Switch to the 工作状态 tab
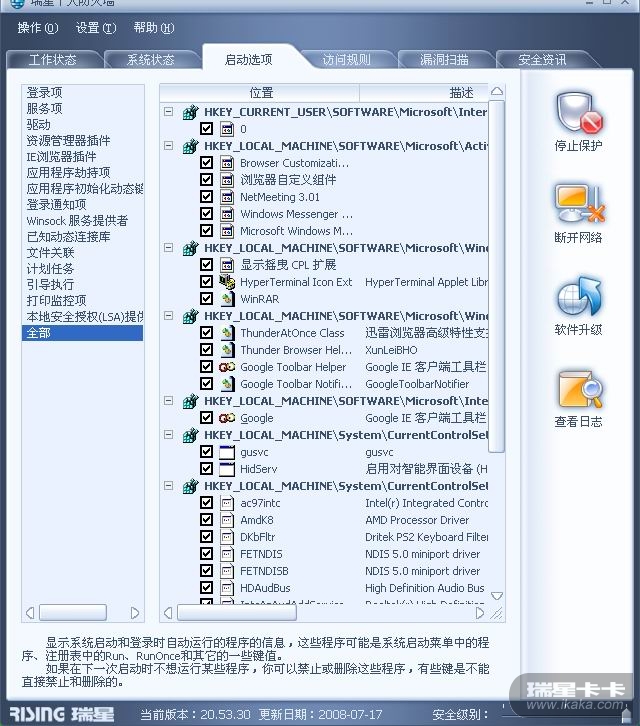 (53, 60)
